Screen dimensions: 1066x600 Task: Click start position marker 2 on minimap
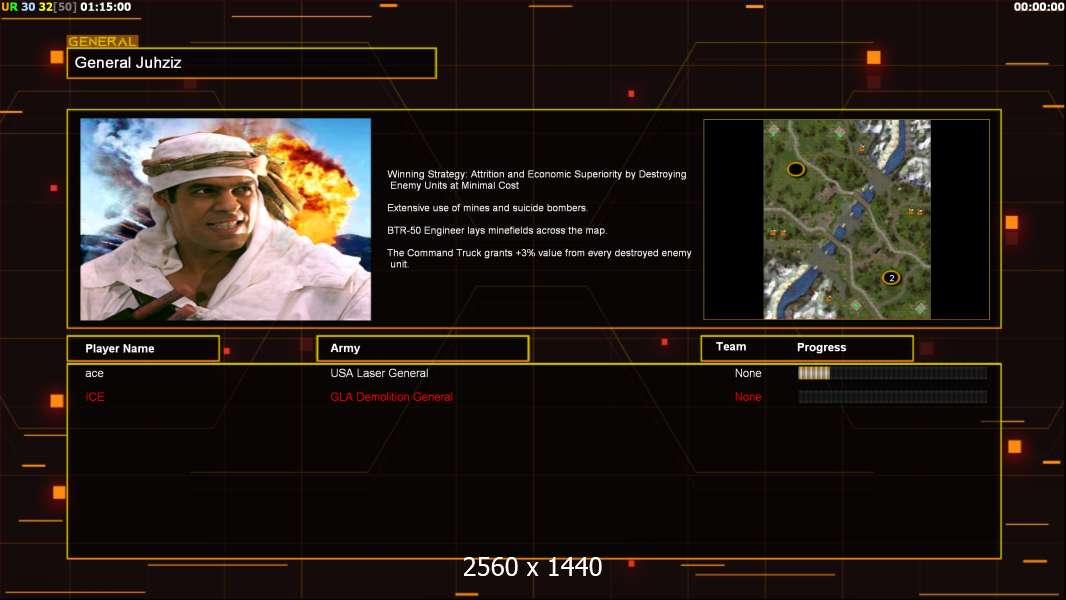[891, 277]
